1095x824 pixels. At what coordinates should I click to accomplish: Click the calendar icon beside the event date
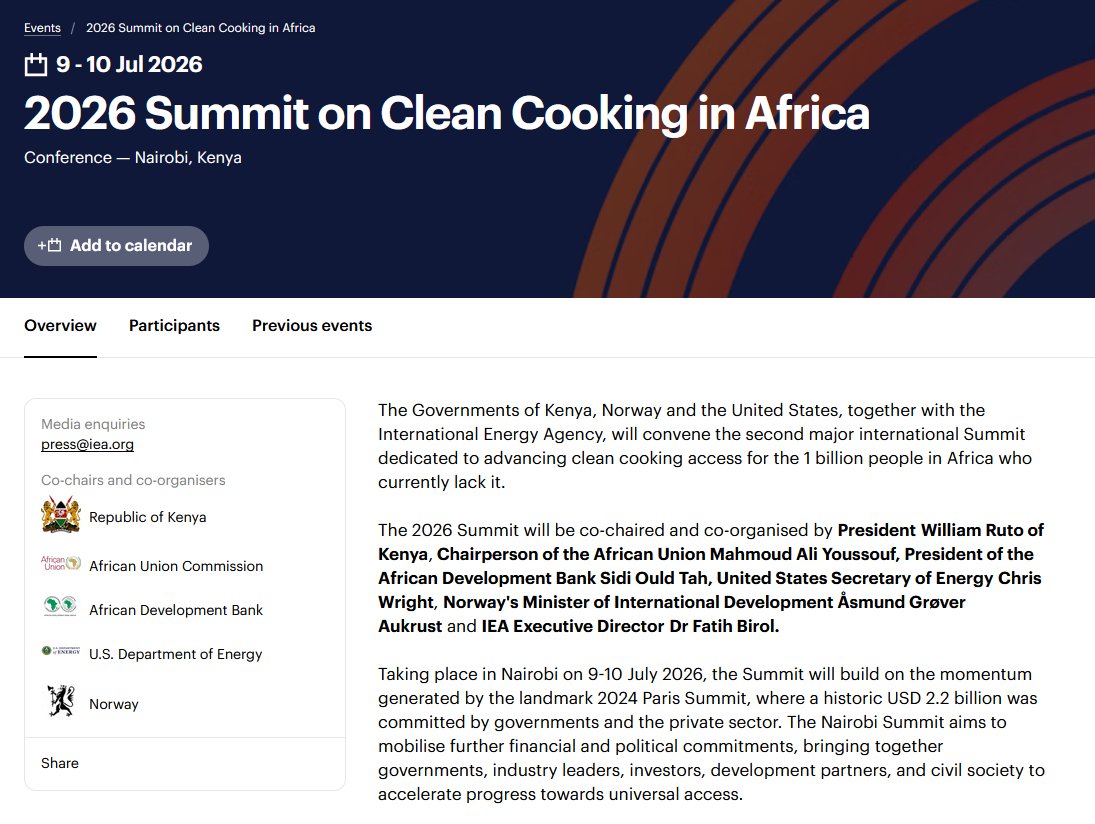pyautogui.click(x=36, y=64)
